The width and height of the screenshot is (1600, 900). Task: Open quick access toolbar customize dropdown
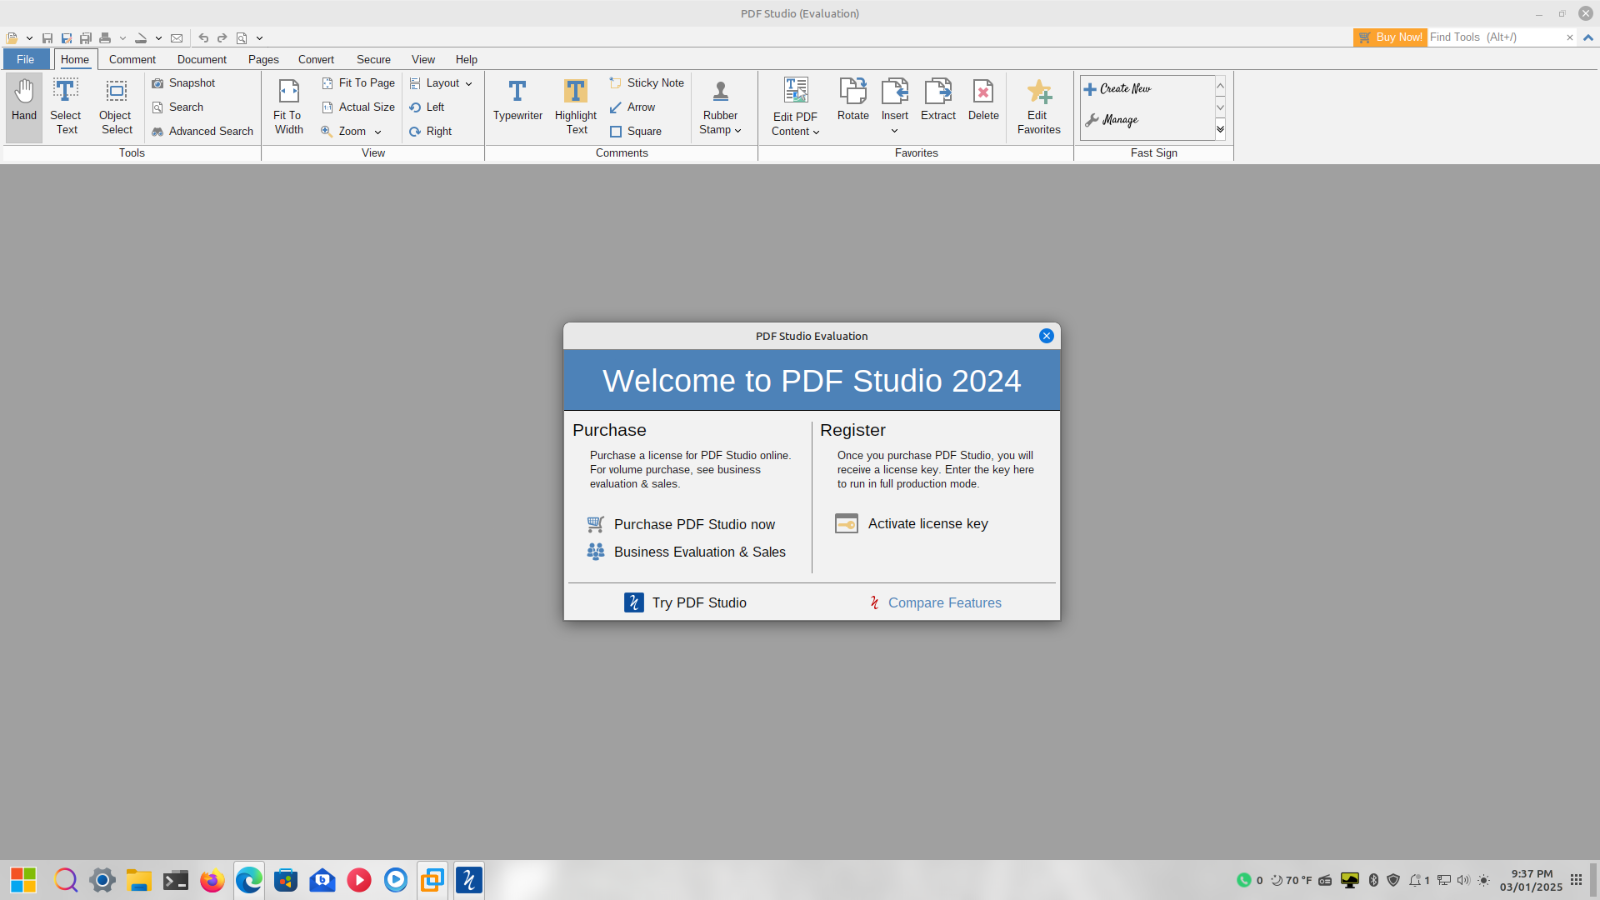coord(259,38)
